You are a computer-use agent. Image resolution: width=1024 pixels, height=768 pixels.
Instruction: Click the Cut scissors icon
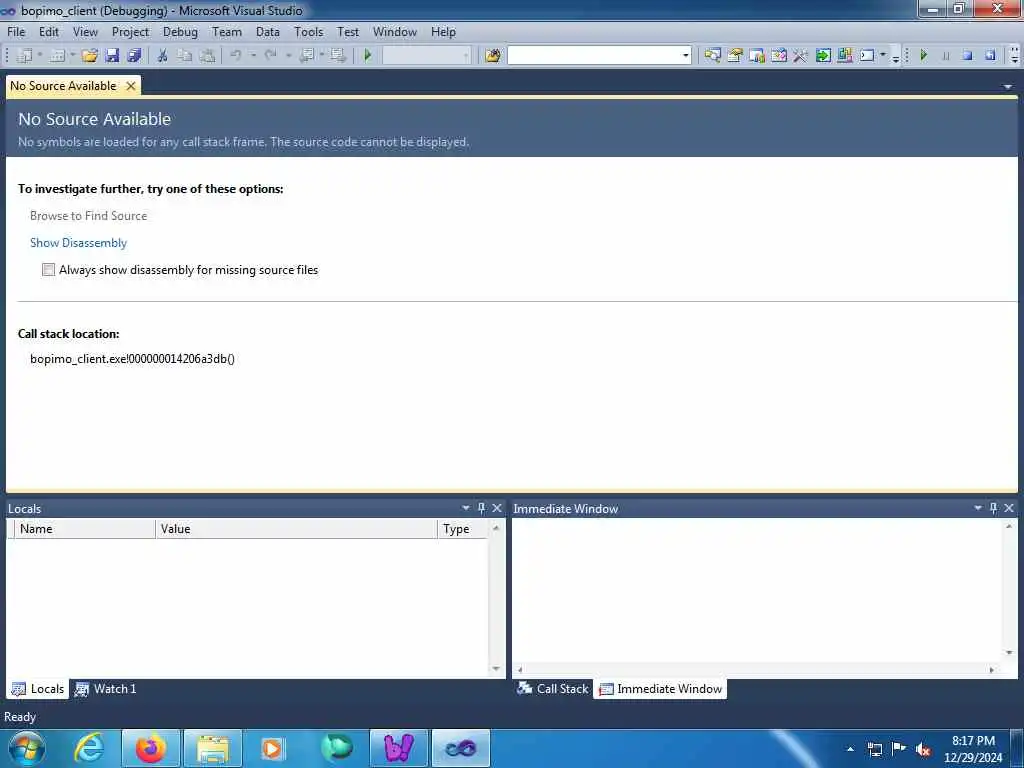pos(162,56)
